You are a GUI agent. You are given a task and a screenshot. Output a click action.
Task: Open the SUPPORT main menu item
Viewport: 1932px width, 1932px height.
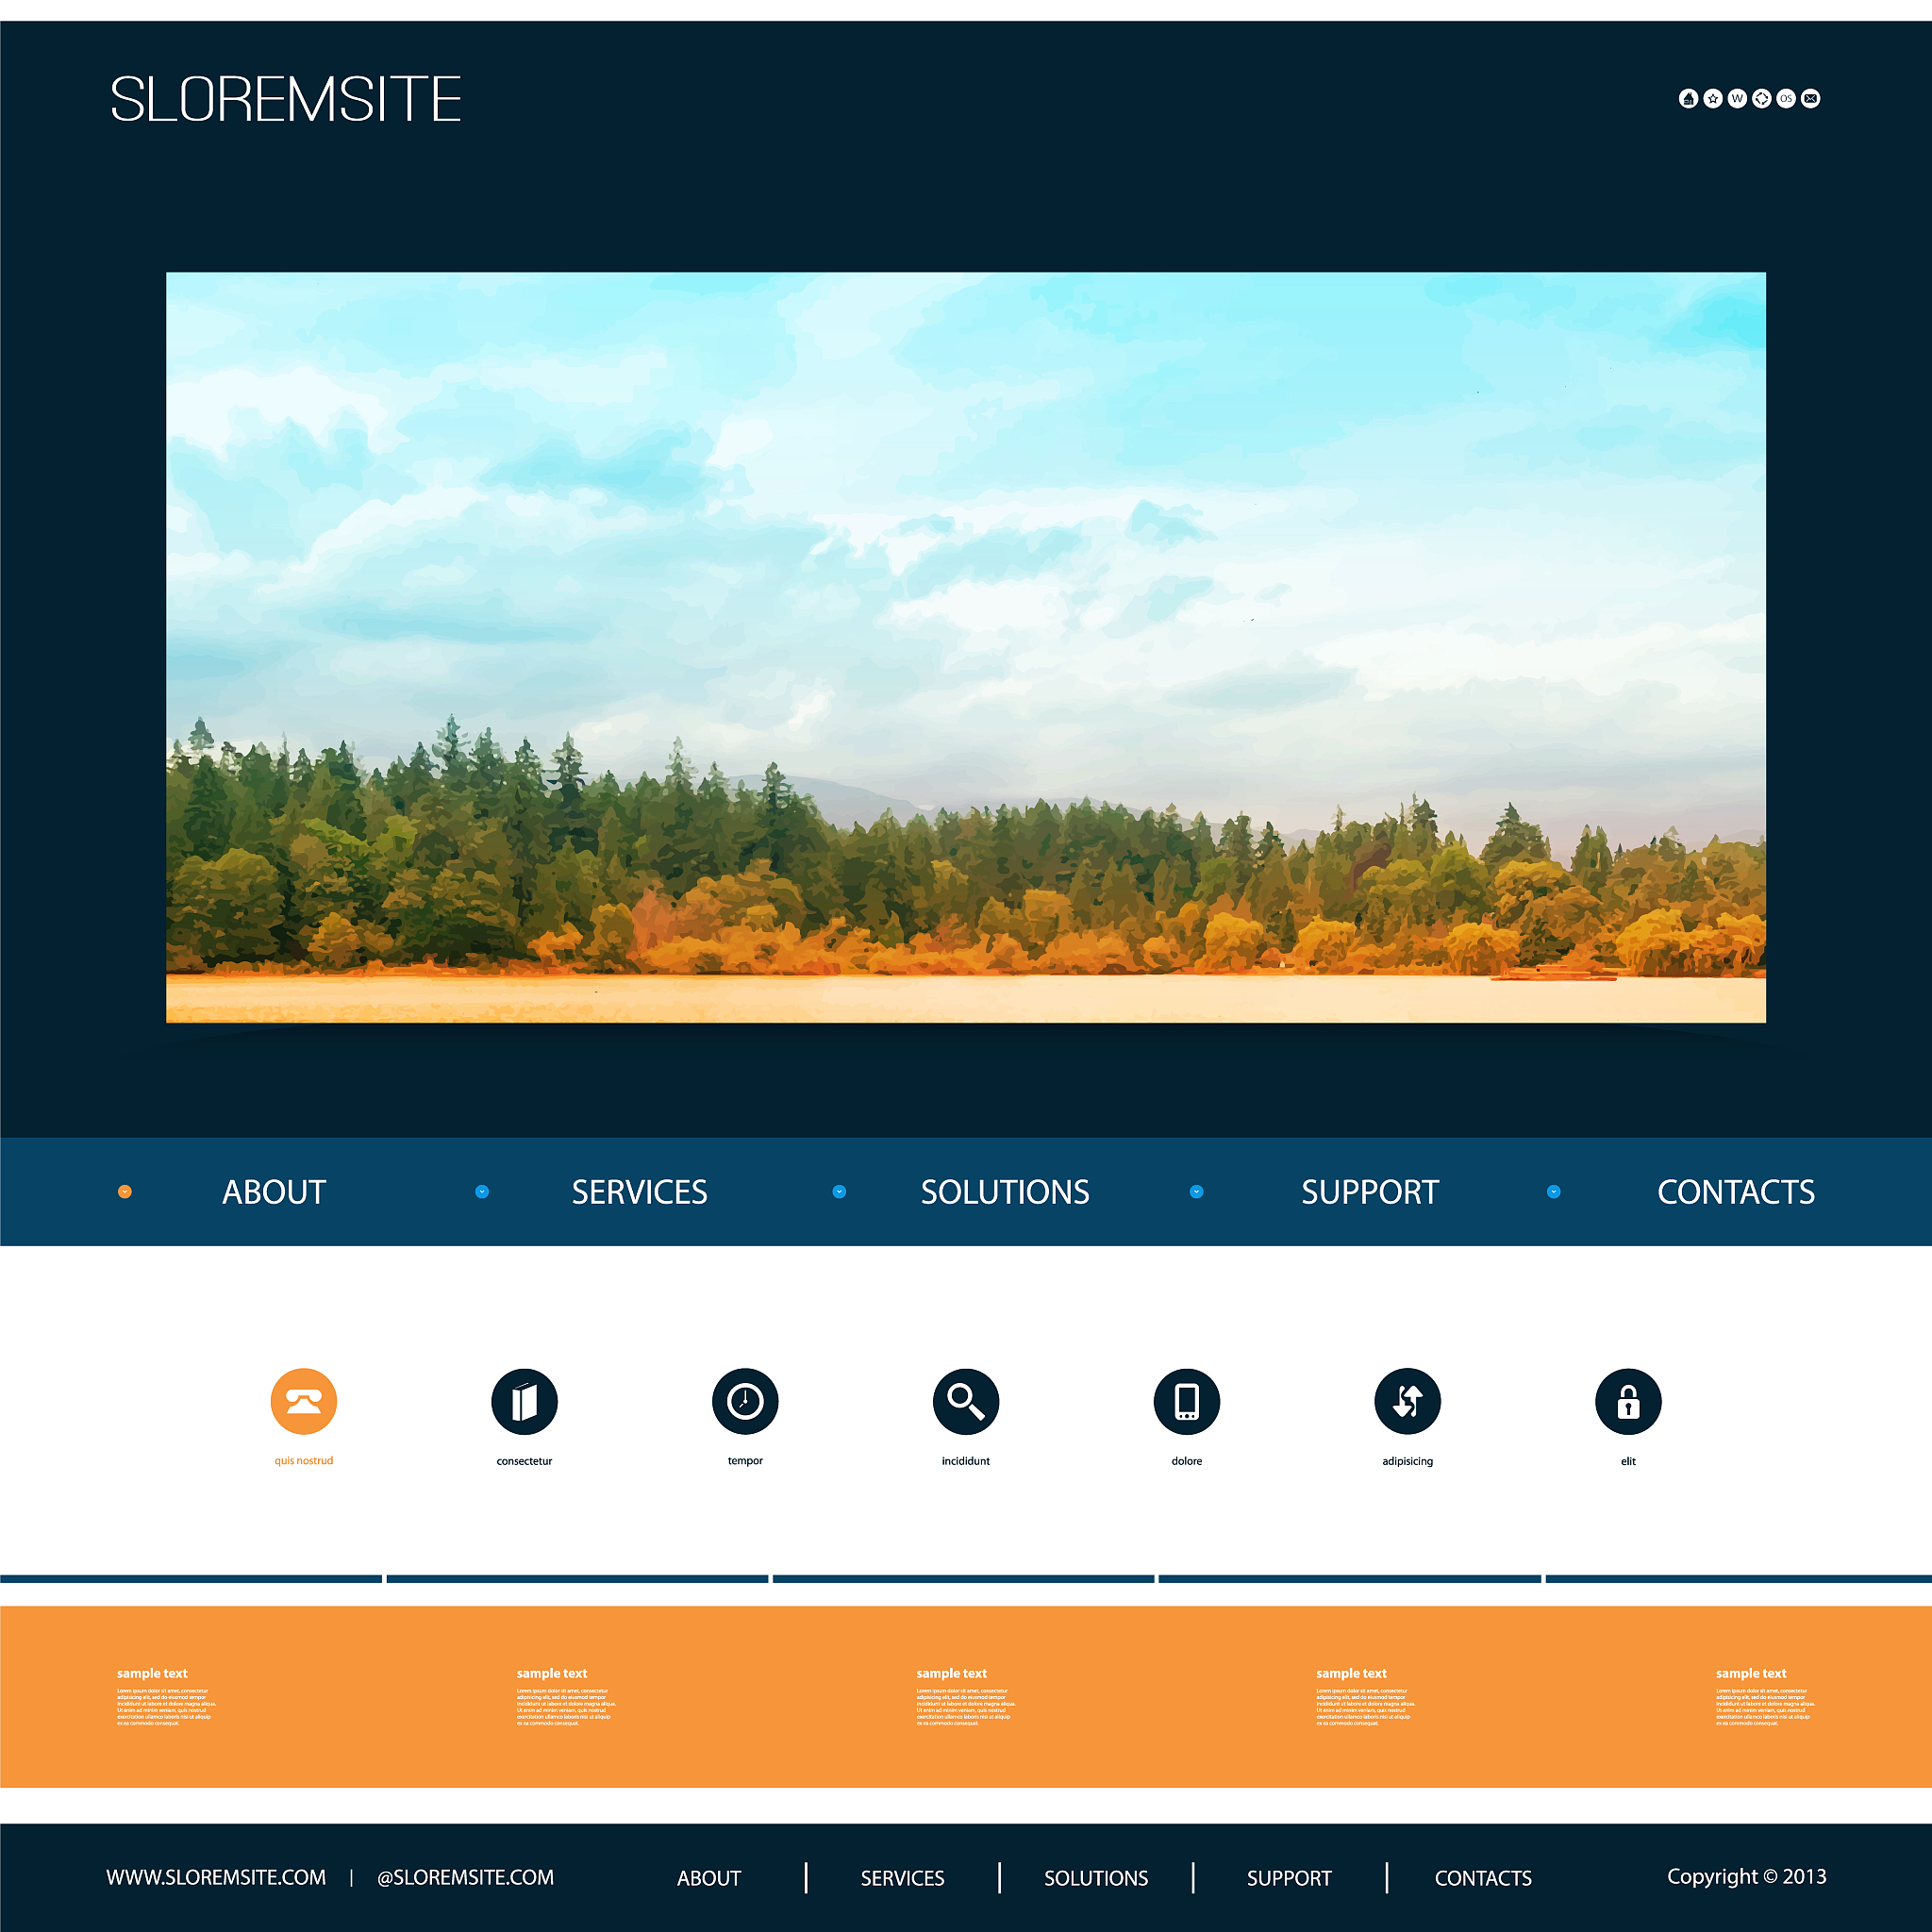[x=1370, y=1192]
